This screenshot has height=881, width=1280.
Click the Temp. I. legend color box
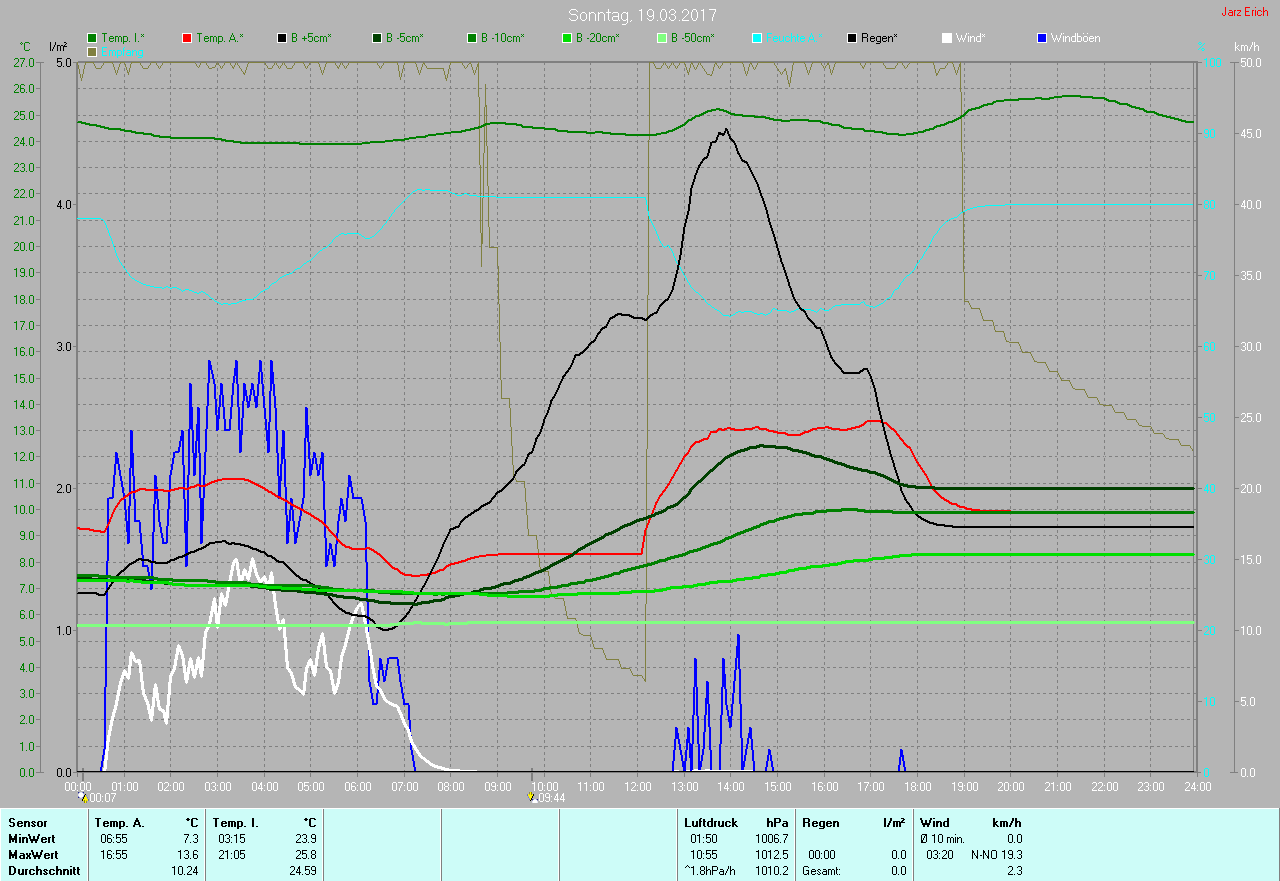(93, 38)
